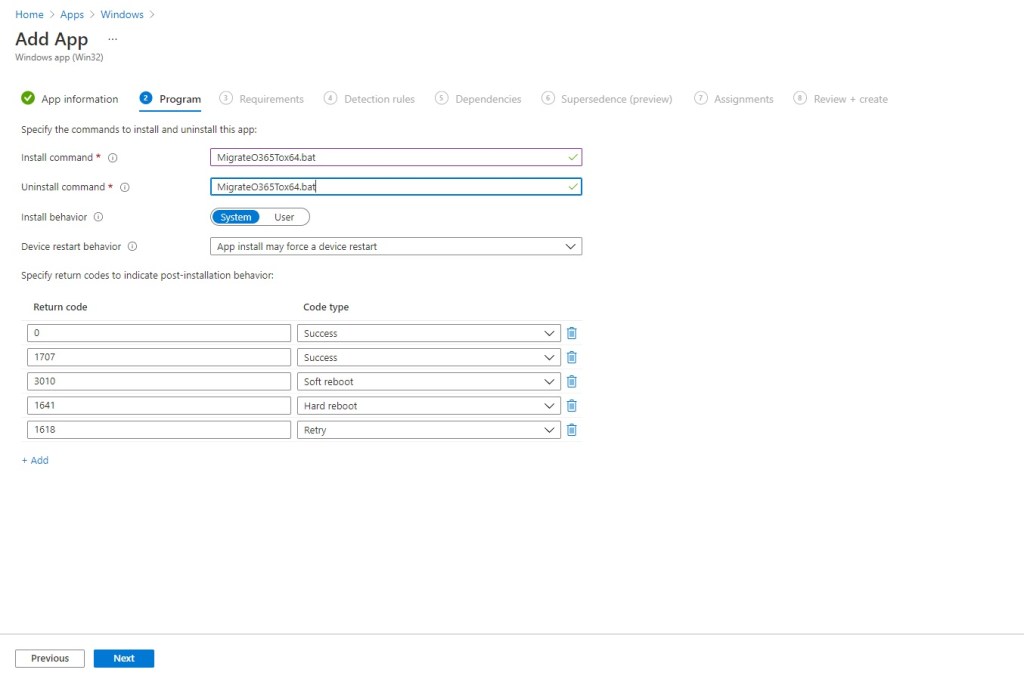Set install behavior to User

[x=284, y=217]
